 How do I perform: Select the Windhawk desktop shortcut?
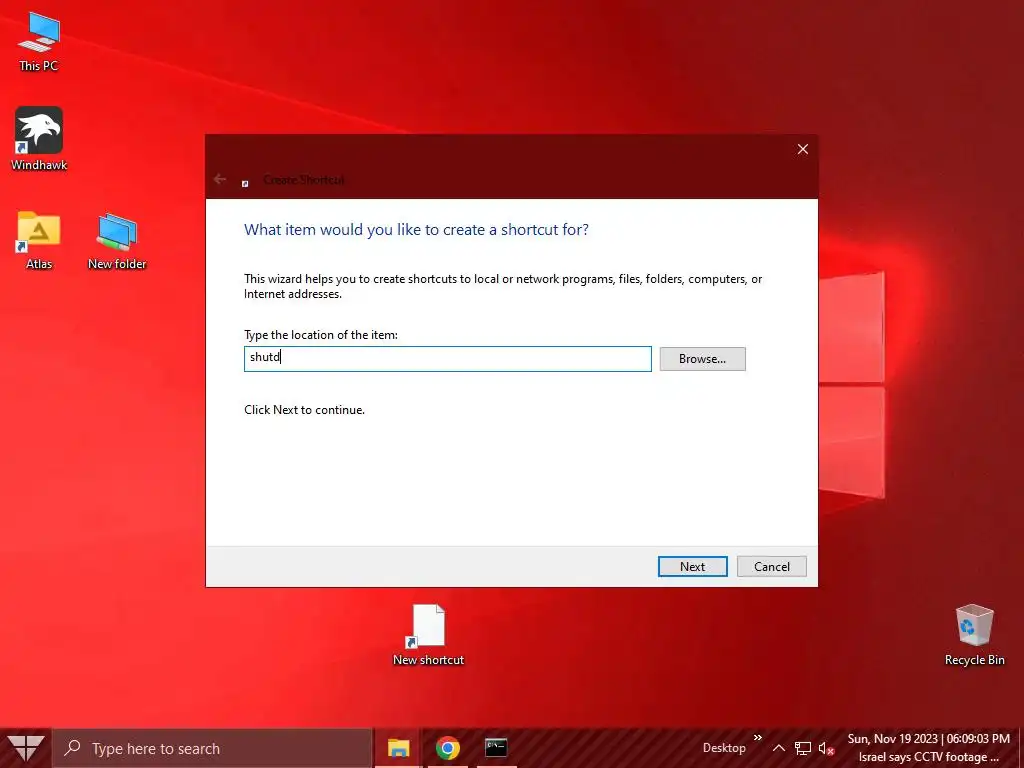point(39,138)
